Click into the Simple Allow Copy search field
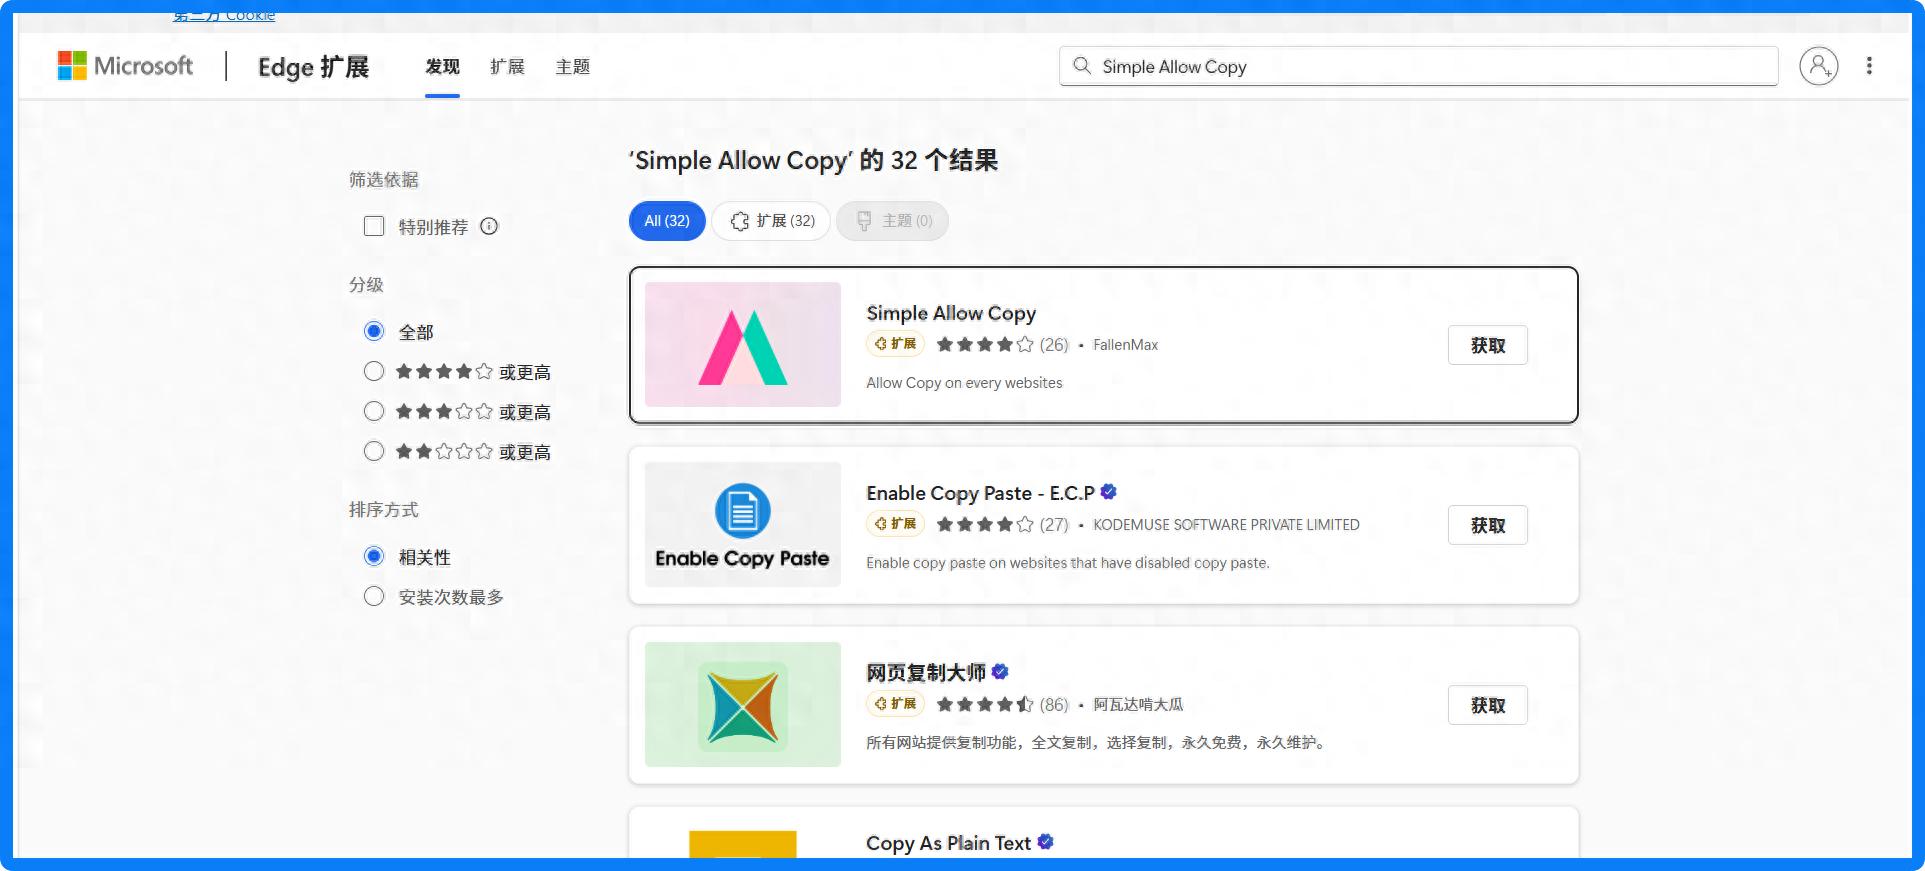 1418,66
